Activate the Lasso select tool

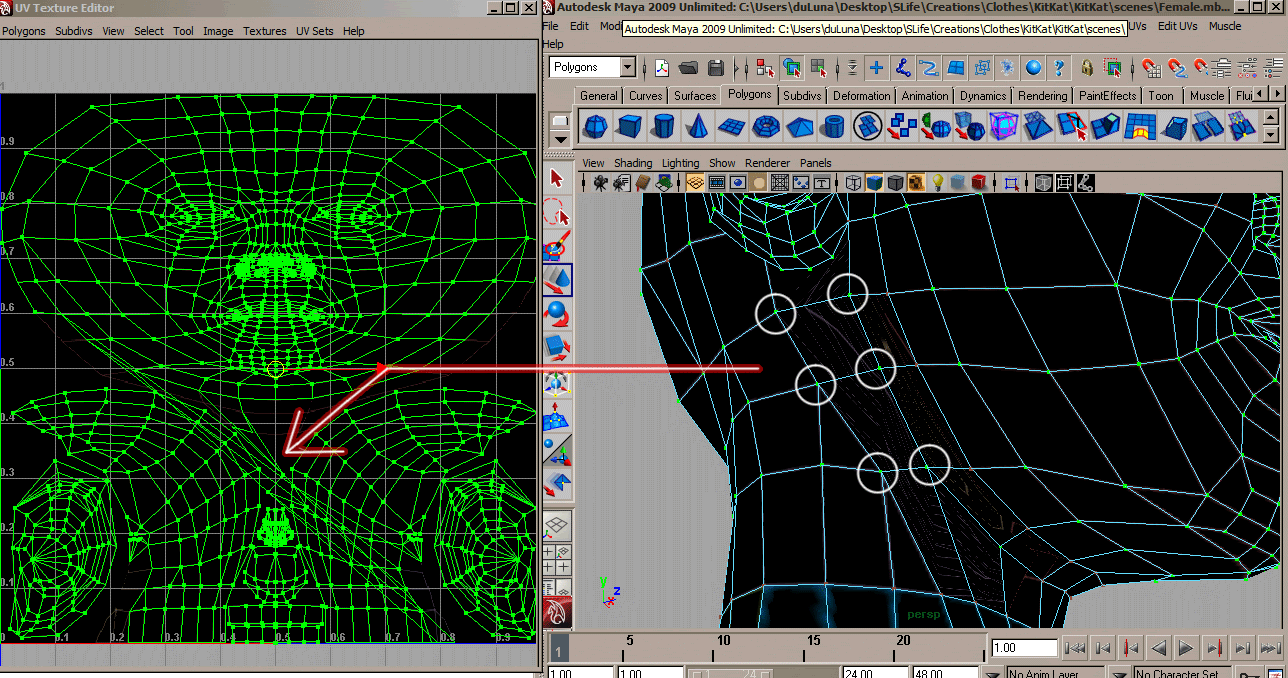click(557, 213)
